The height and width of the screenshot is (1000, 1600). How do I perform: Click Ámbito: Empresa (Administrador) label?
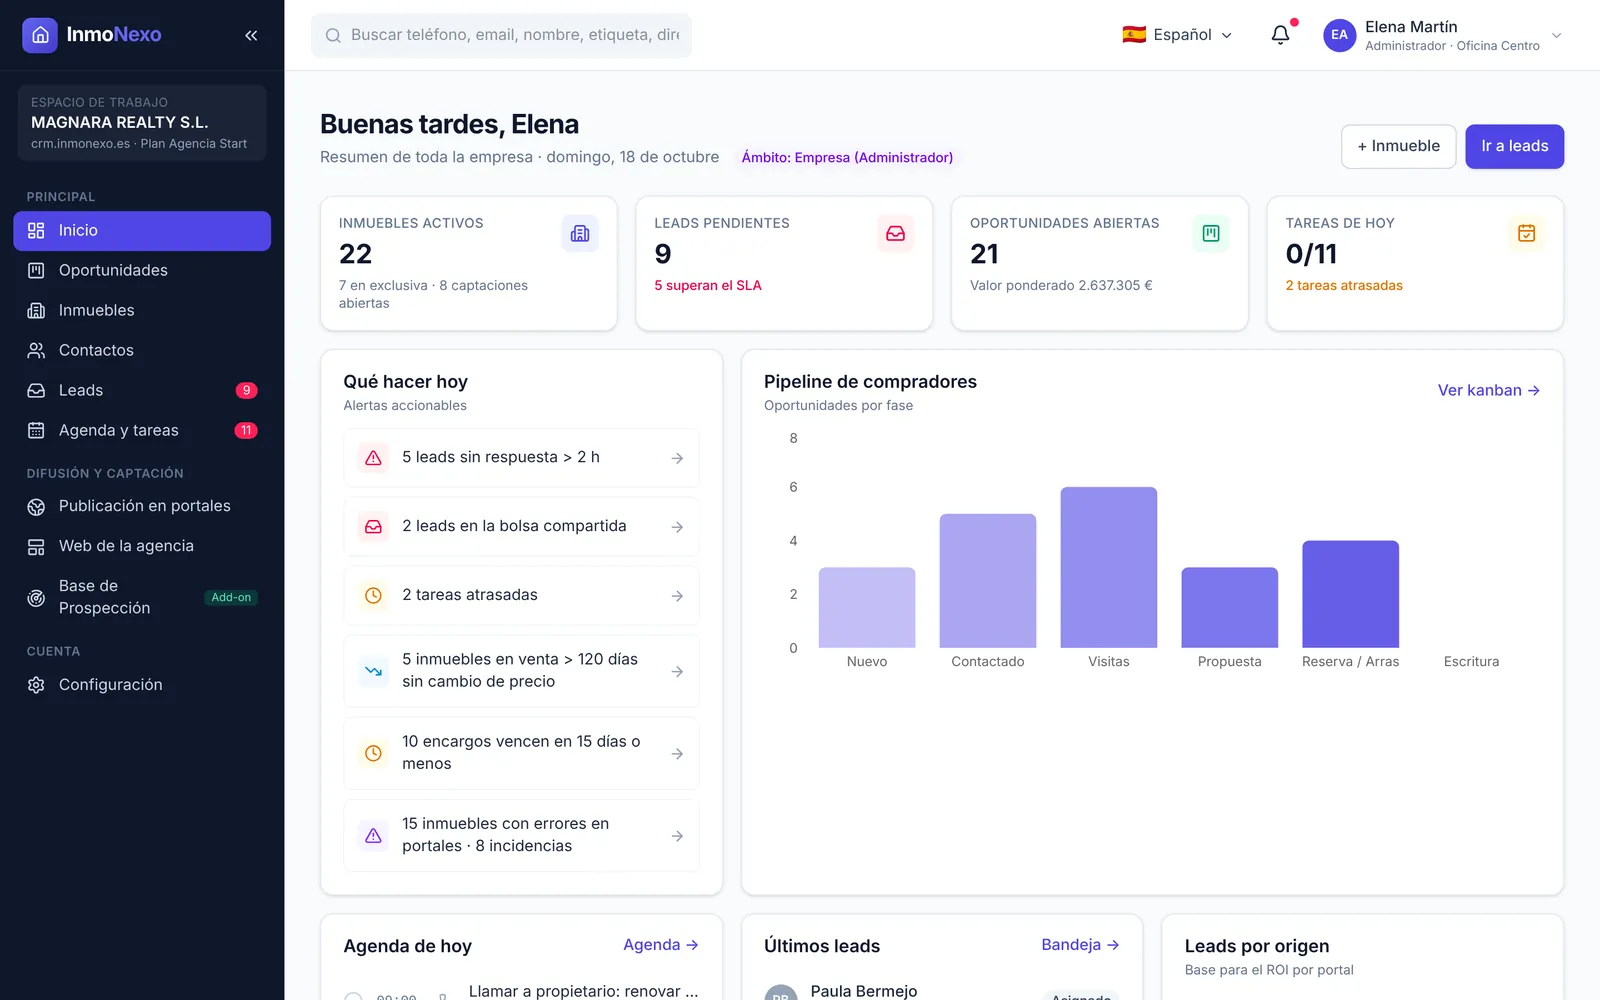coord(847,158)
